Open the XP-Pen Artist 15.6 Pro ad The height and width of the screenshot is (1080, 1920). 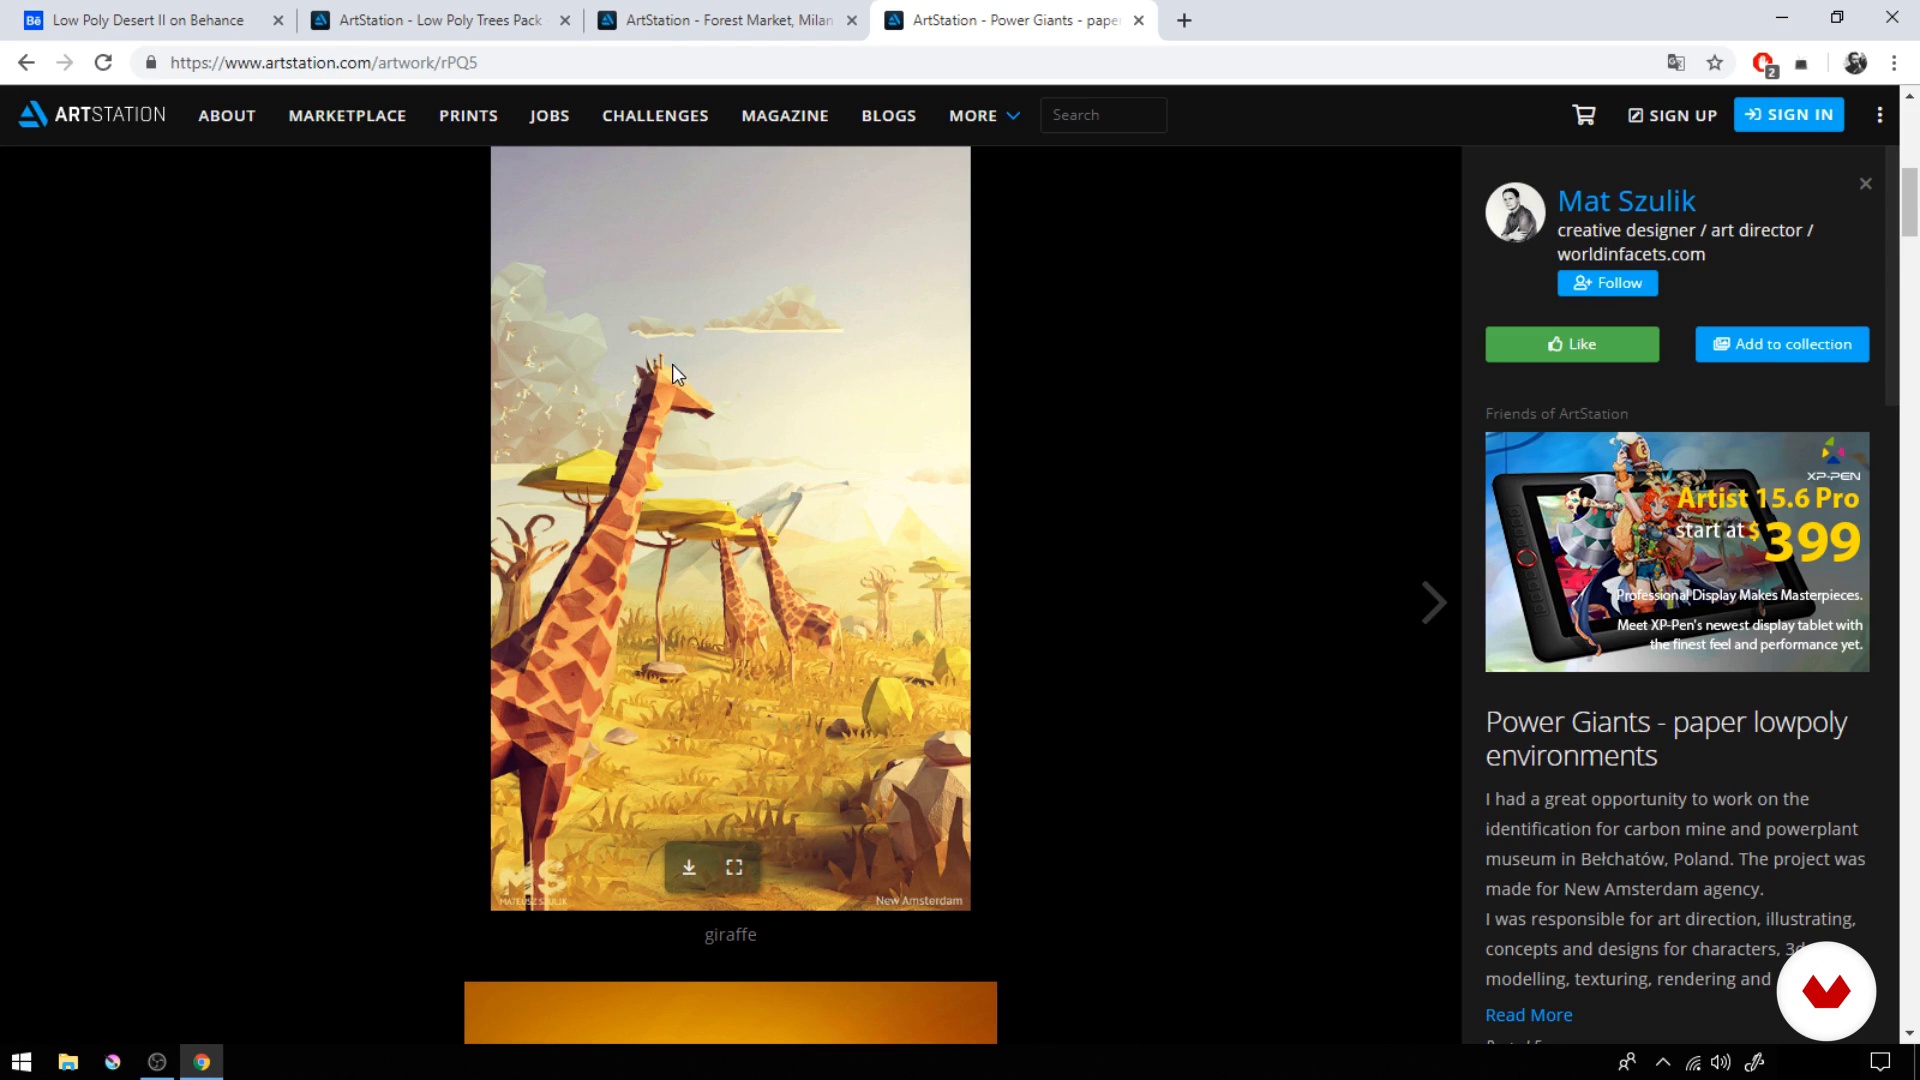[x=1677, y=552]
